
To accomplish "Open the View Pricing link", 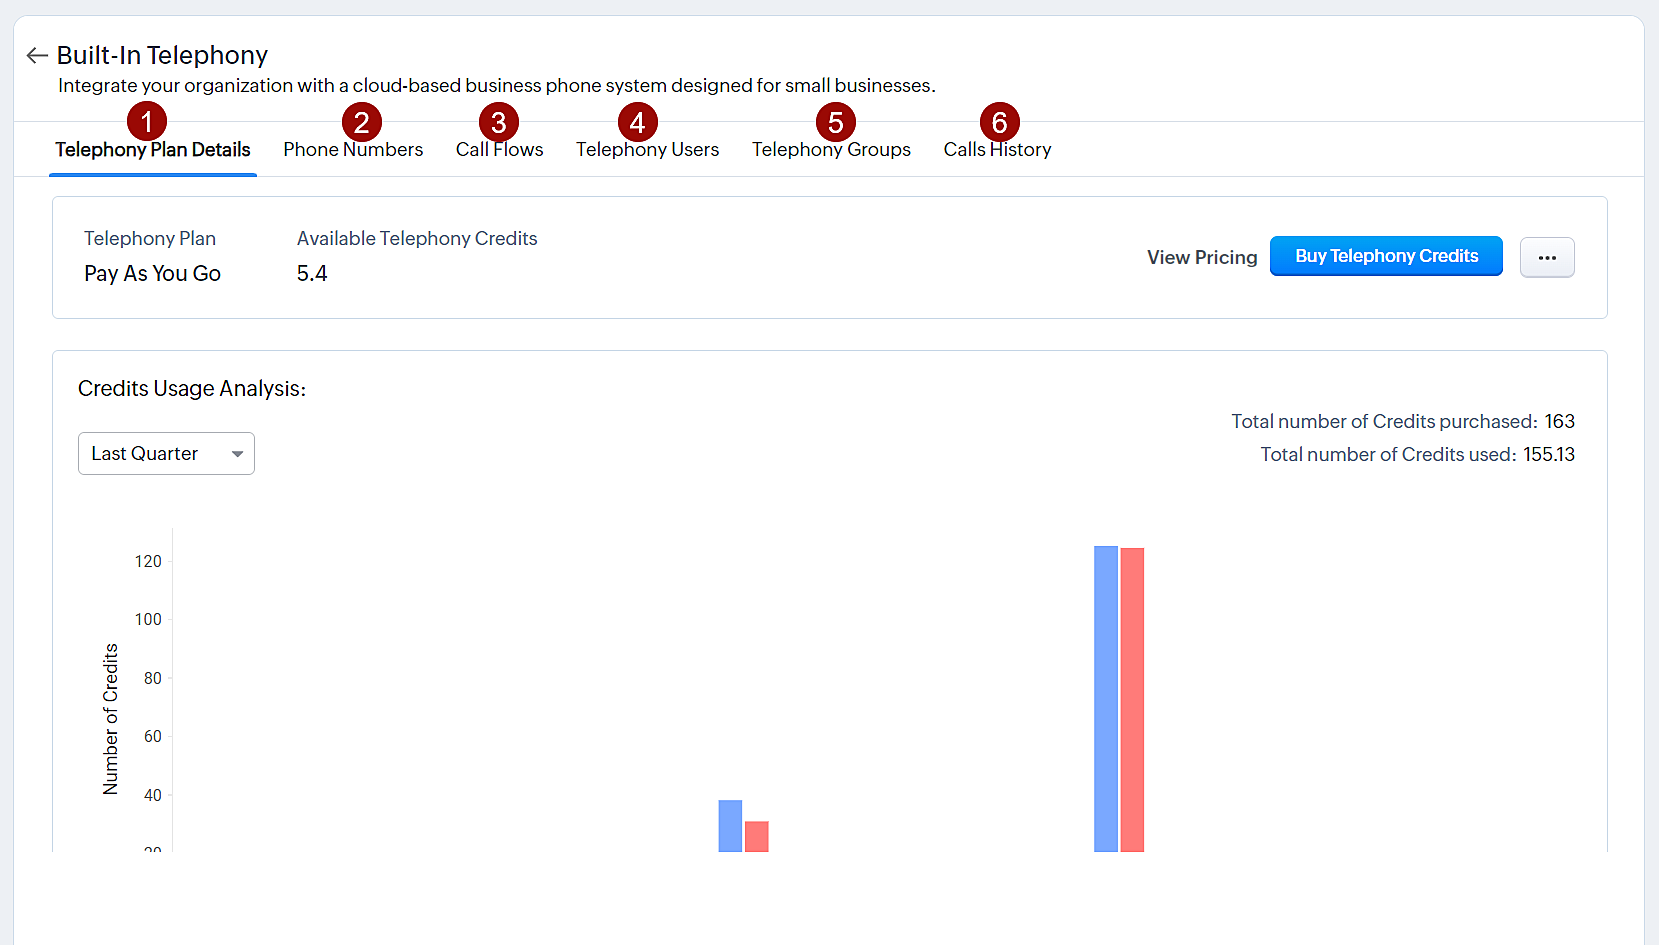I will 1201,258.
